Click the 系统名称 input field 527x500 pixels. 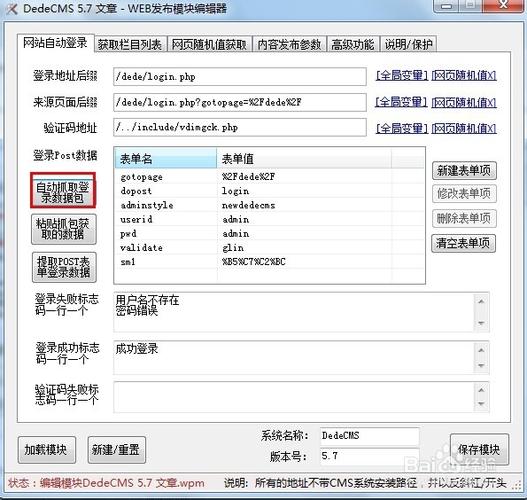369,436
